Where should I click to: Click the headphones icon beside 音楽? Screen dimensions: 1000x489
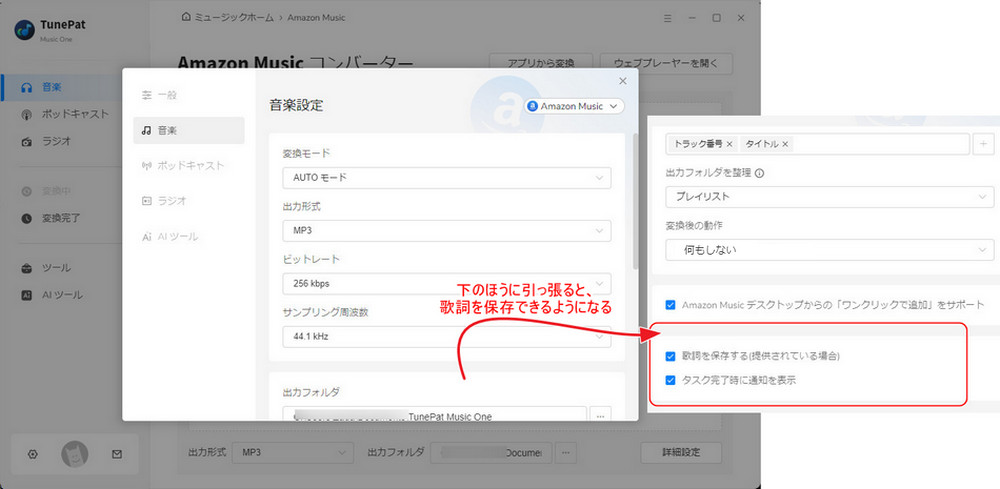click(27, 87)
